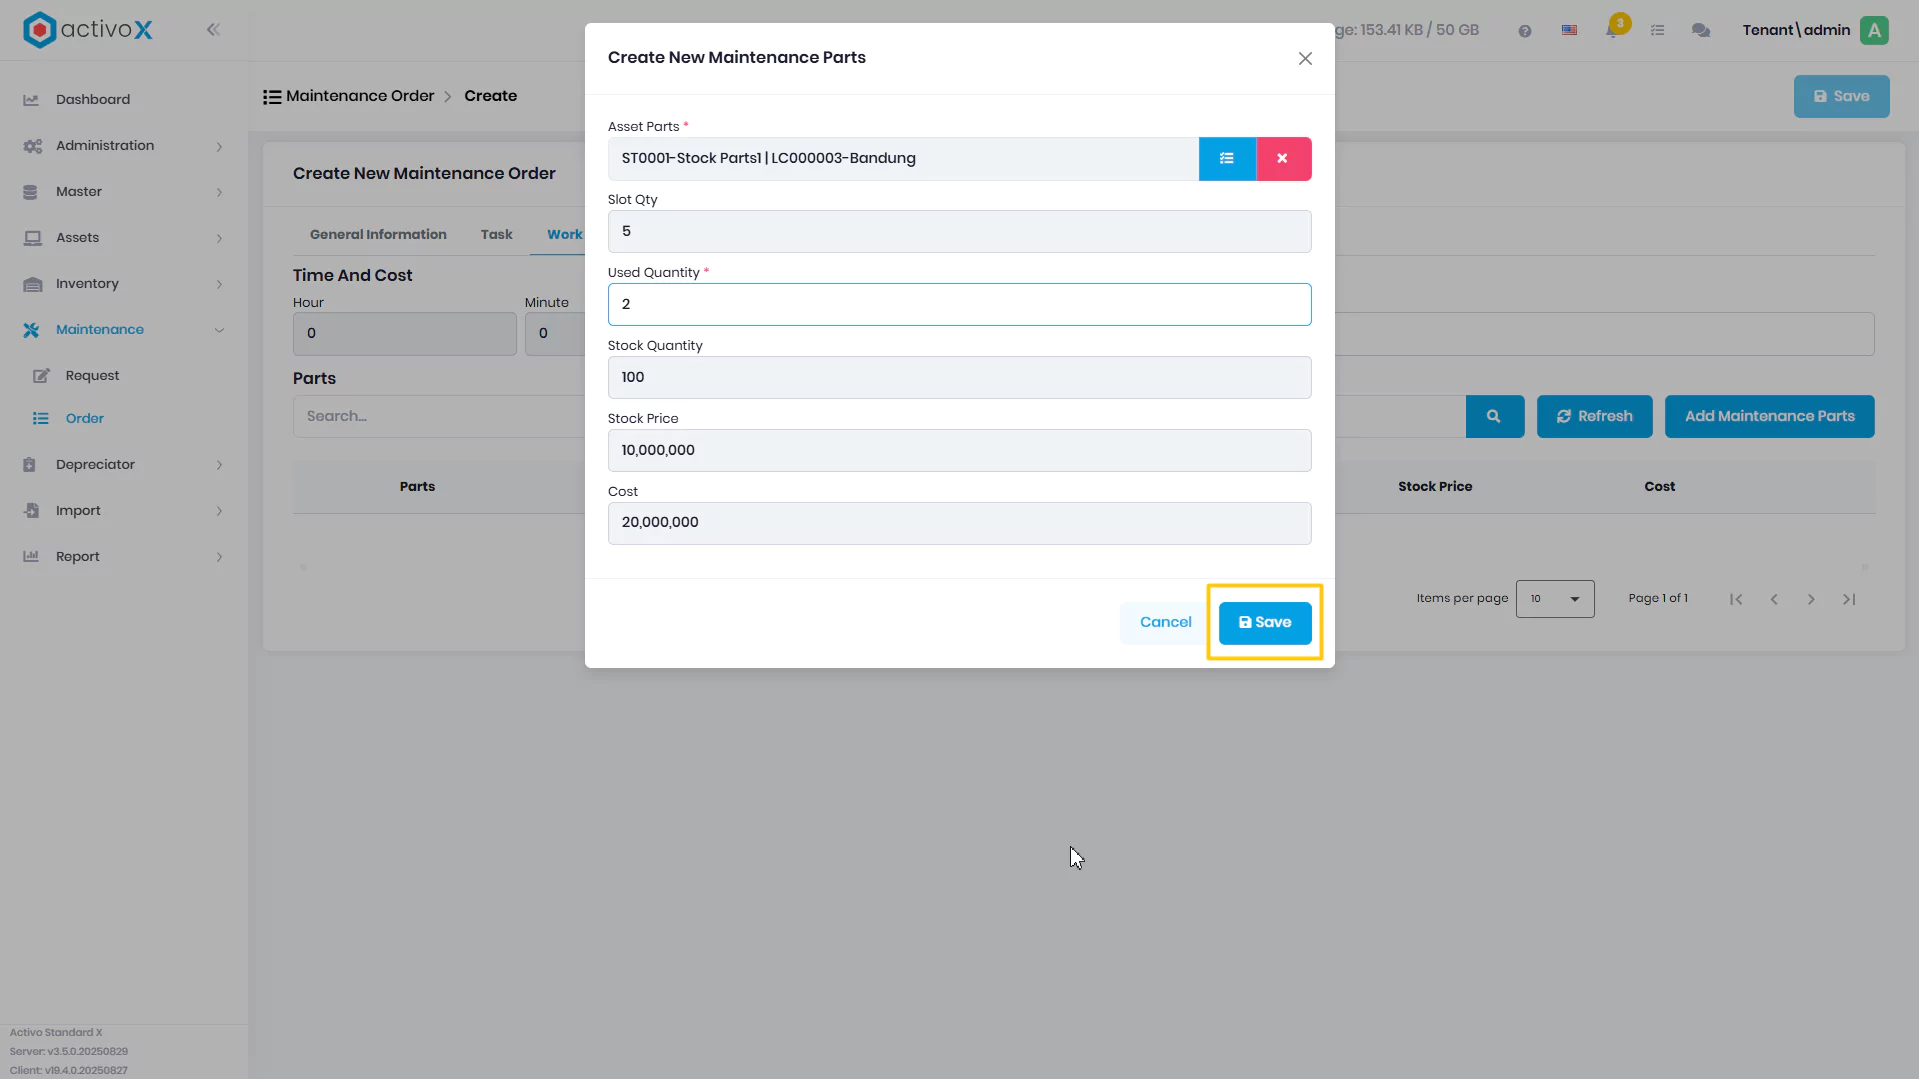This screenshot has width=1919, height=1079.
Task: Click the Tenant\admin user name
Action: (x=1796, y=30)
